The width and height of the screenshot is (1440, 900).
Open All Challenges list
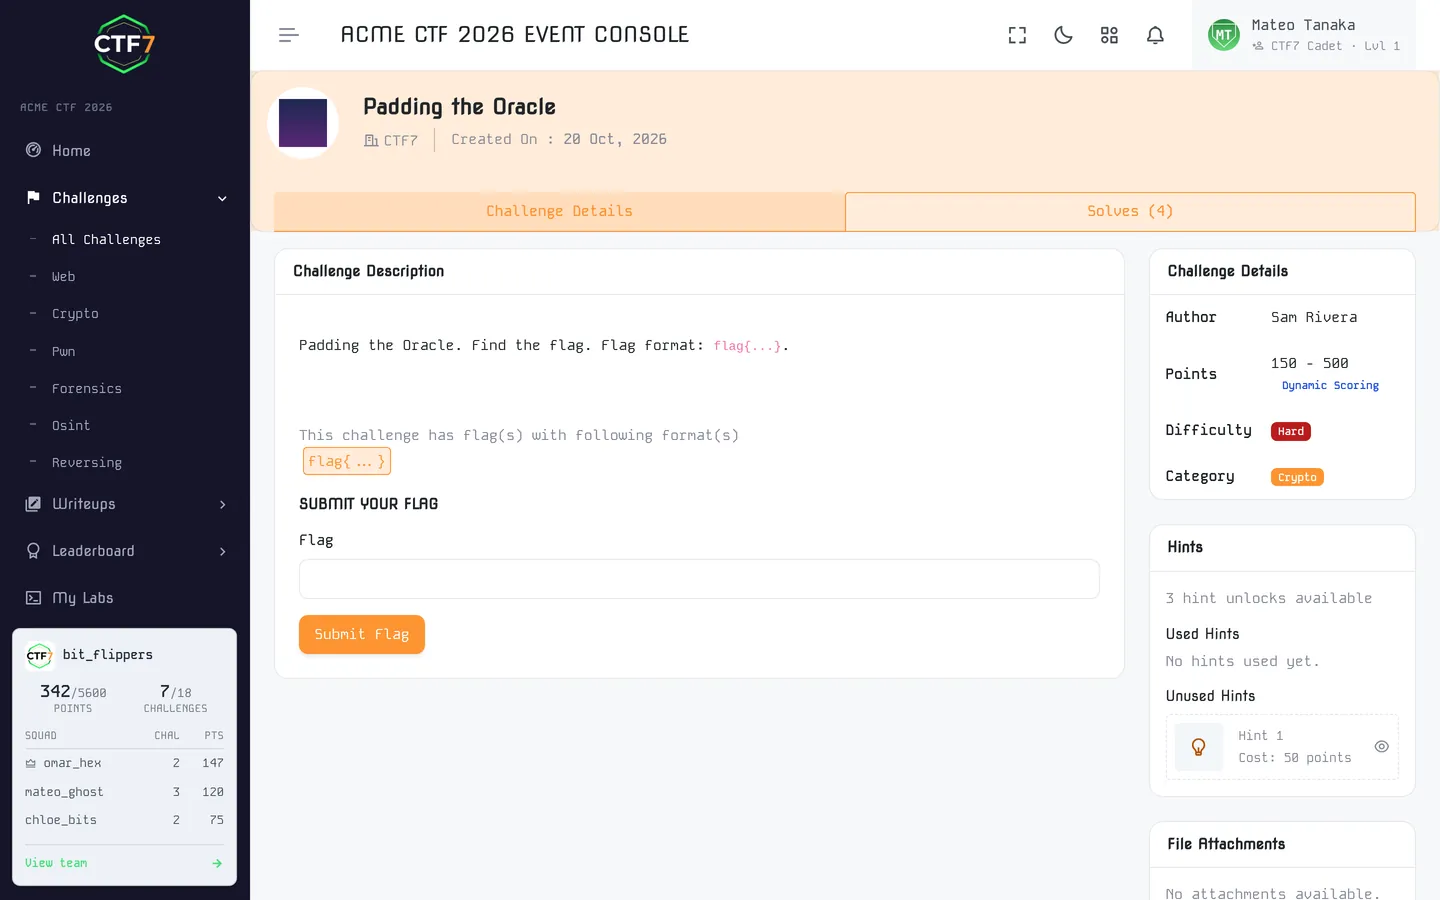pyautogui.click(x=106, y=240)
